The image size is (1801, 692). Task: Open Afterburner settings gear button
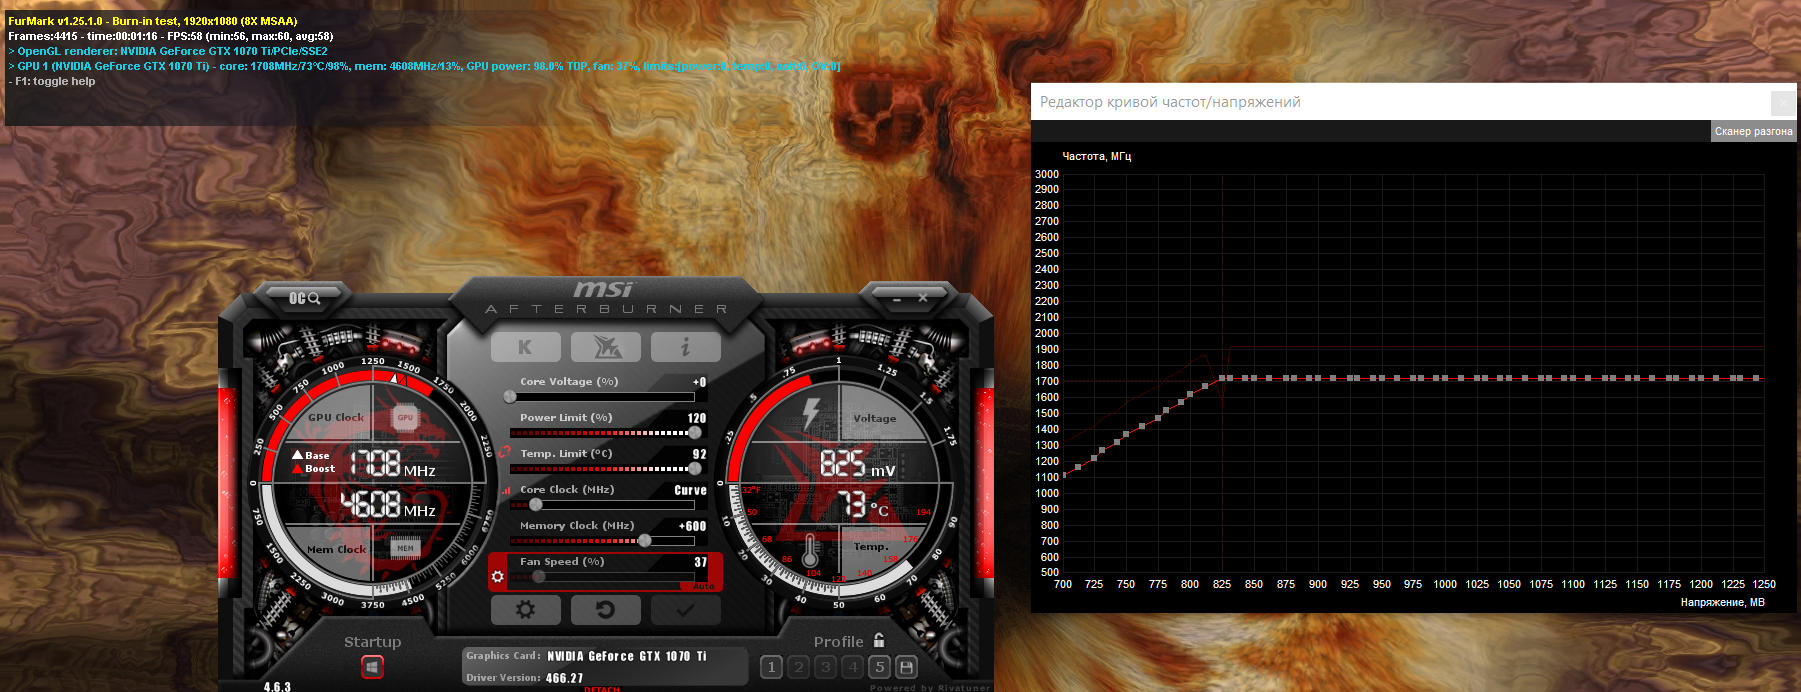point(525,609)
